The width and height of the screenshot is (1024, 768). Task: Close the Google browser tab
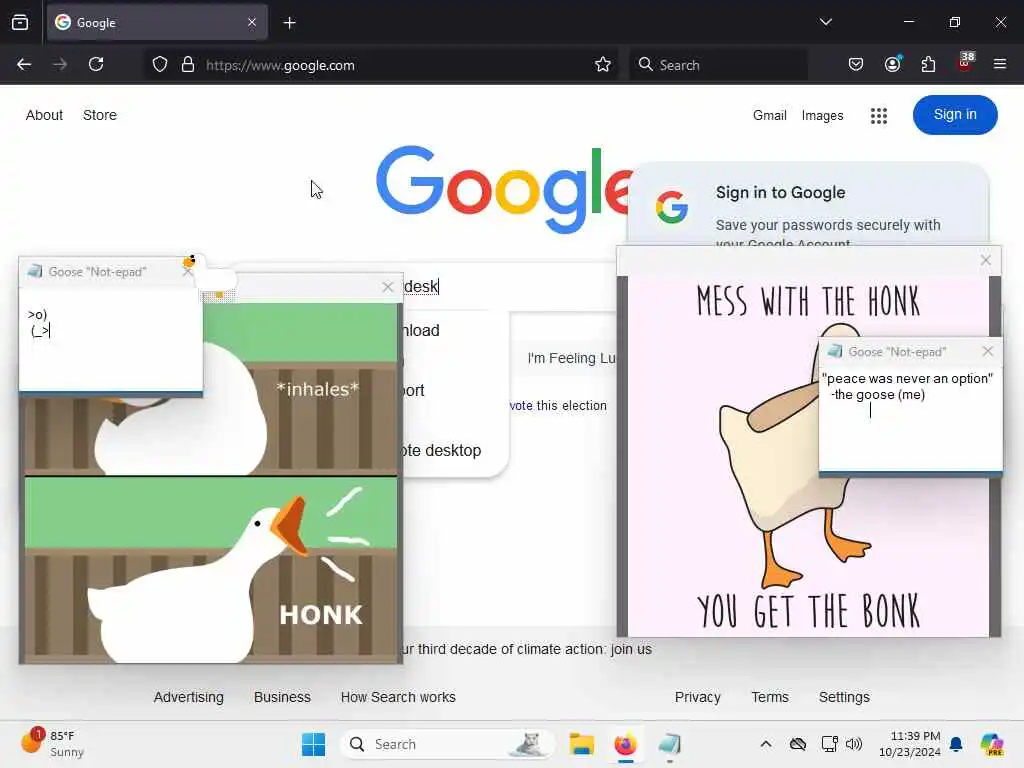click(252, 23)
